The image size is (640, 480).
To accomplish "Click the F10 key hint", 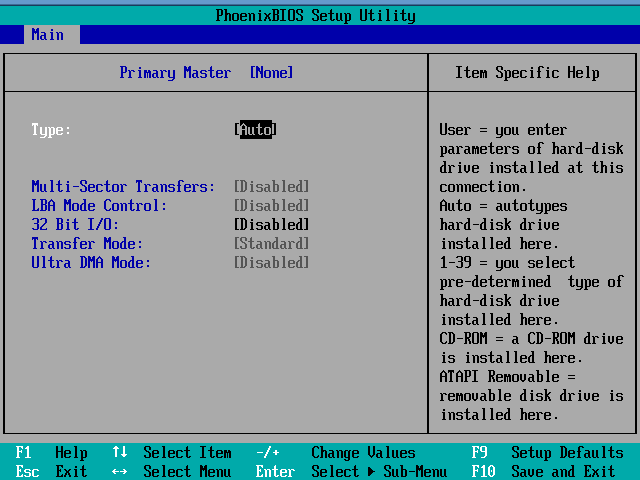I will click(483, 471).
